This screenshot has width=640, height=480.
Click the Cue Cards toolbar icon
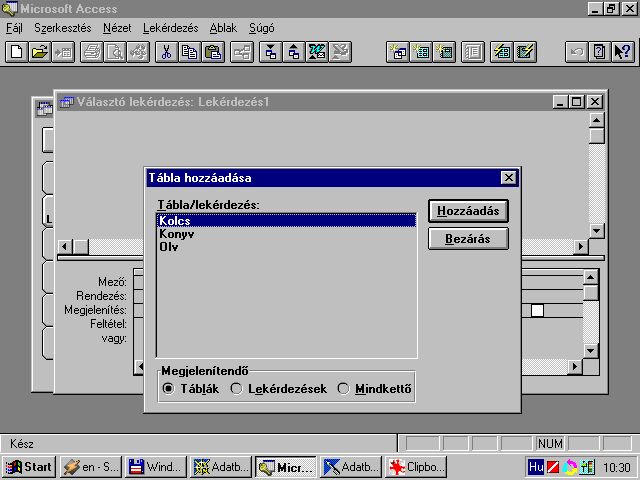click(600, 52)
